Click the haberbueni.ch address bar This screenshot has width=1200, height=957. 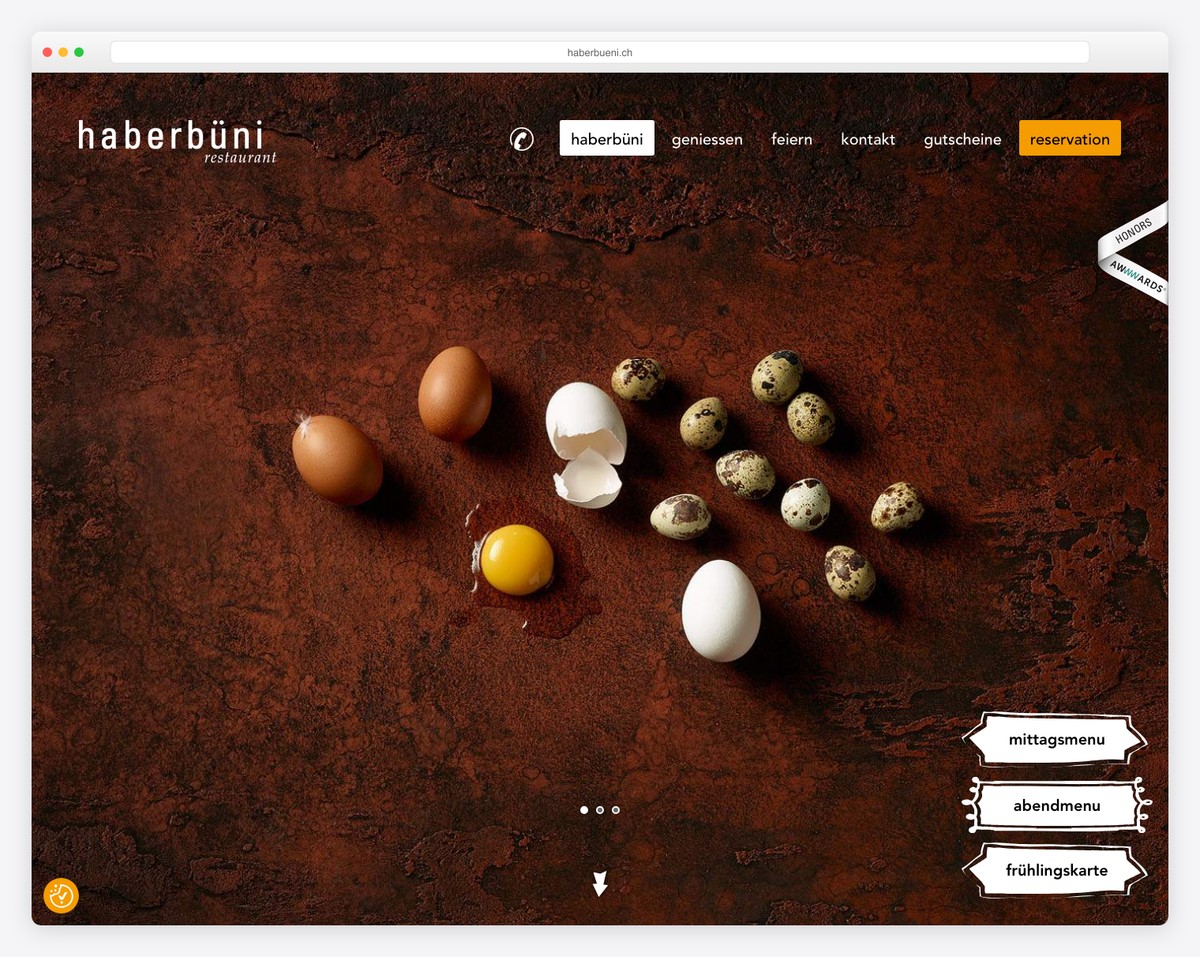[600, 52]
